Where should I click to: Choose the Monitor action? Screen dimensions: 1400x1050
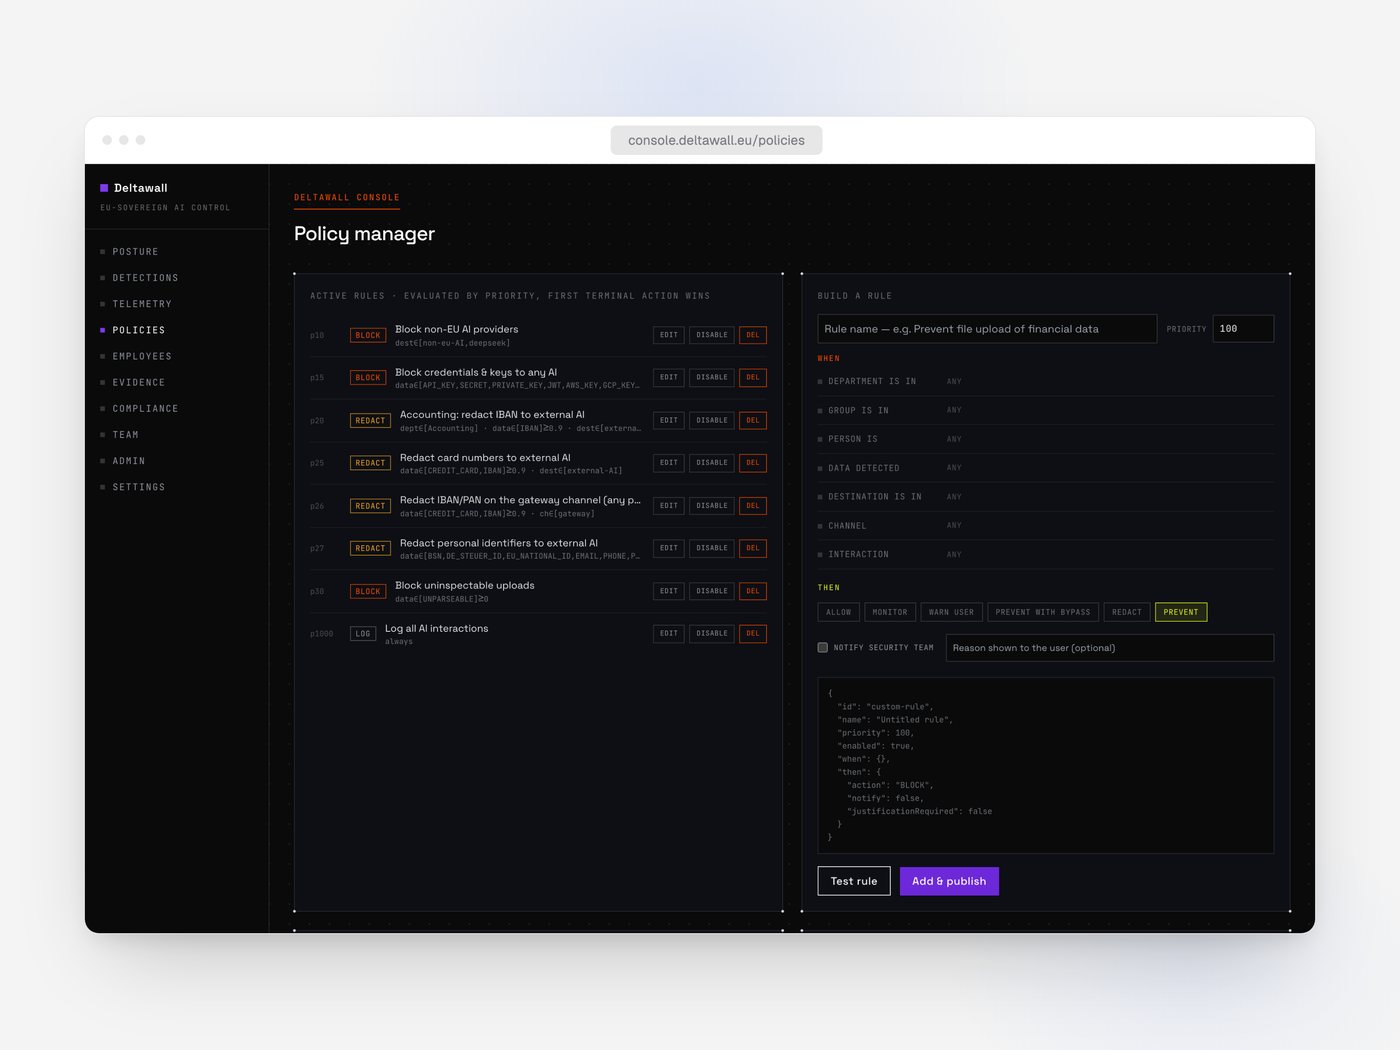pyautogui.click(x=890, y=612)
